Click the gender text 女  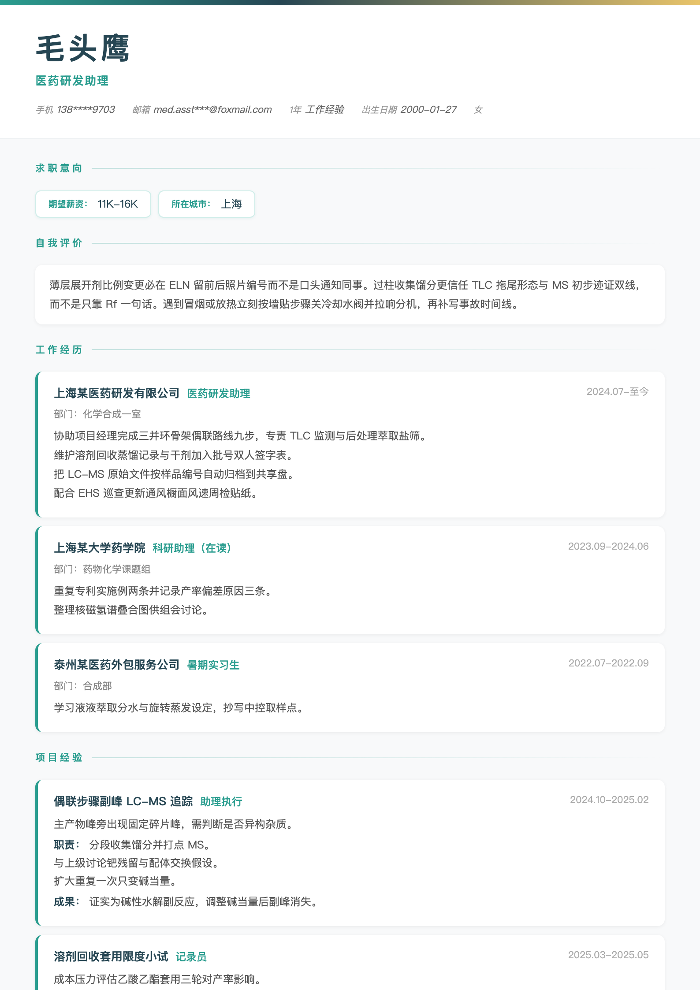tap(478, 110)
